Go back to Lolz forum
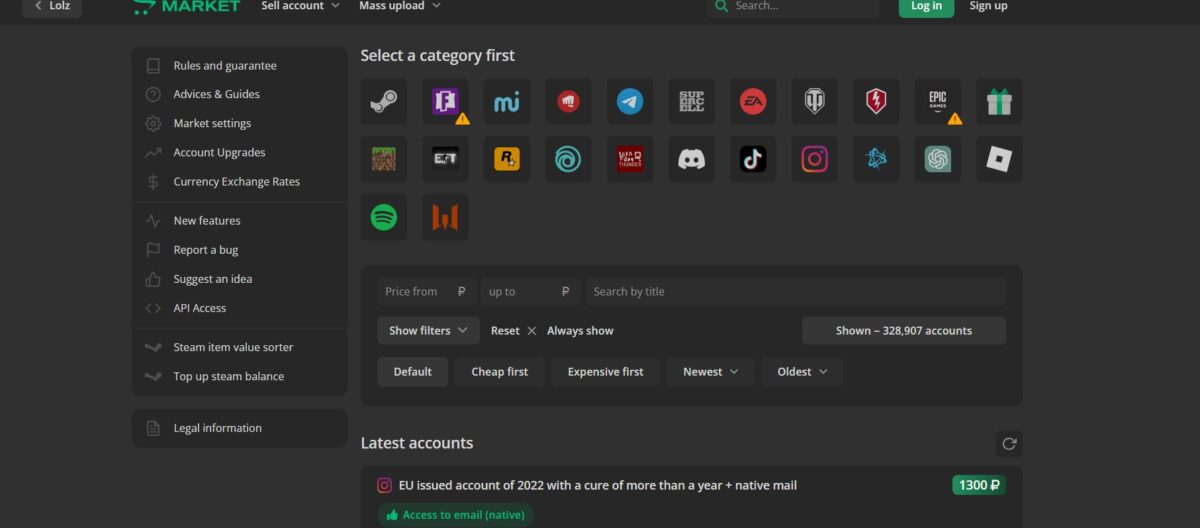 pos(52,6)
